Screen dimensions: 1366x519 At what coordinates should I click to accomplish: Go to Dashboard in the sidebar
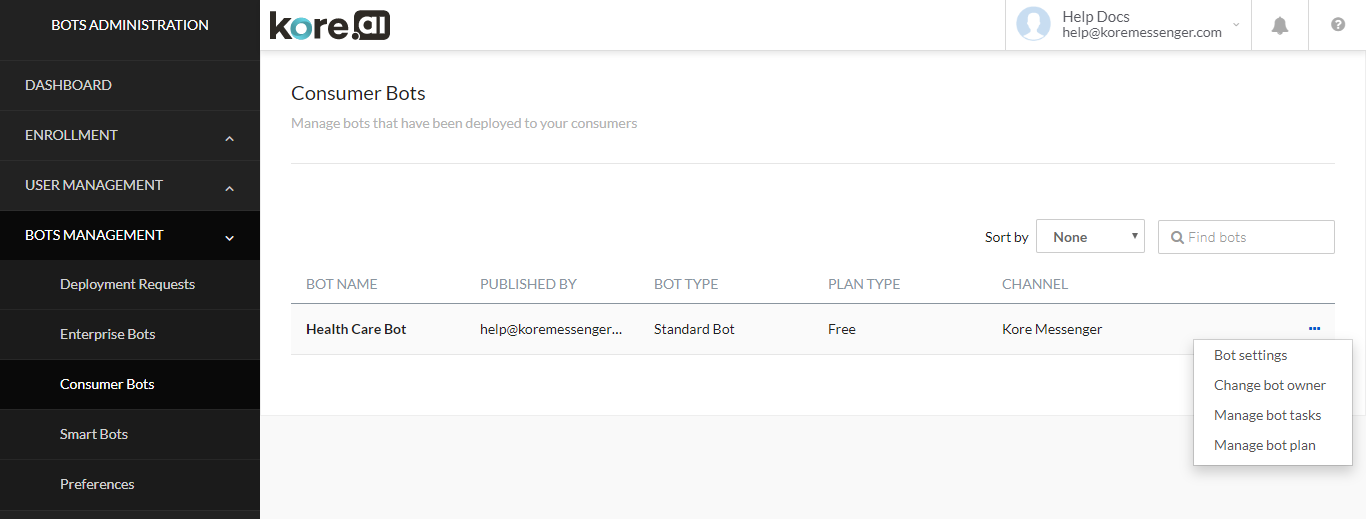(68, 85)
